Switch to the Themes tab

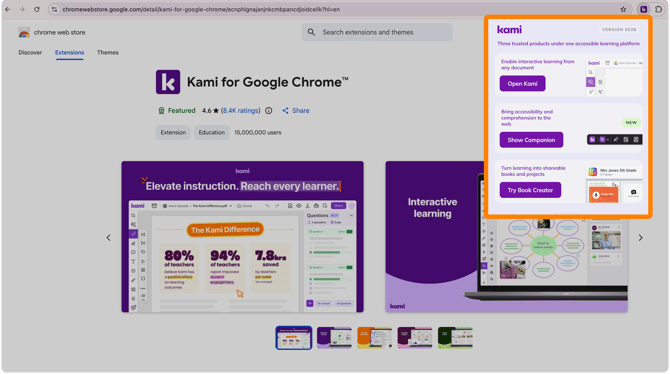click(108, 53)
